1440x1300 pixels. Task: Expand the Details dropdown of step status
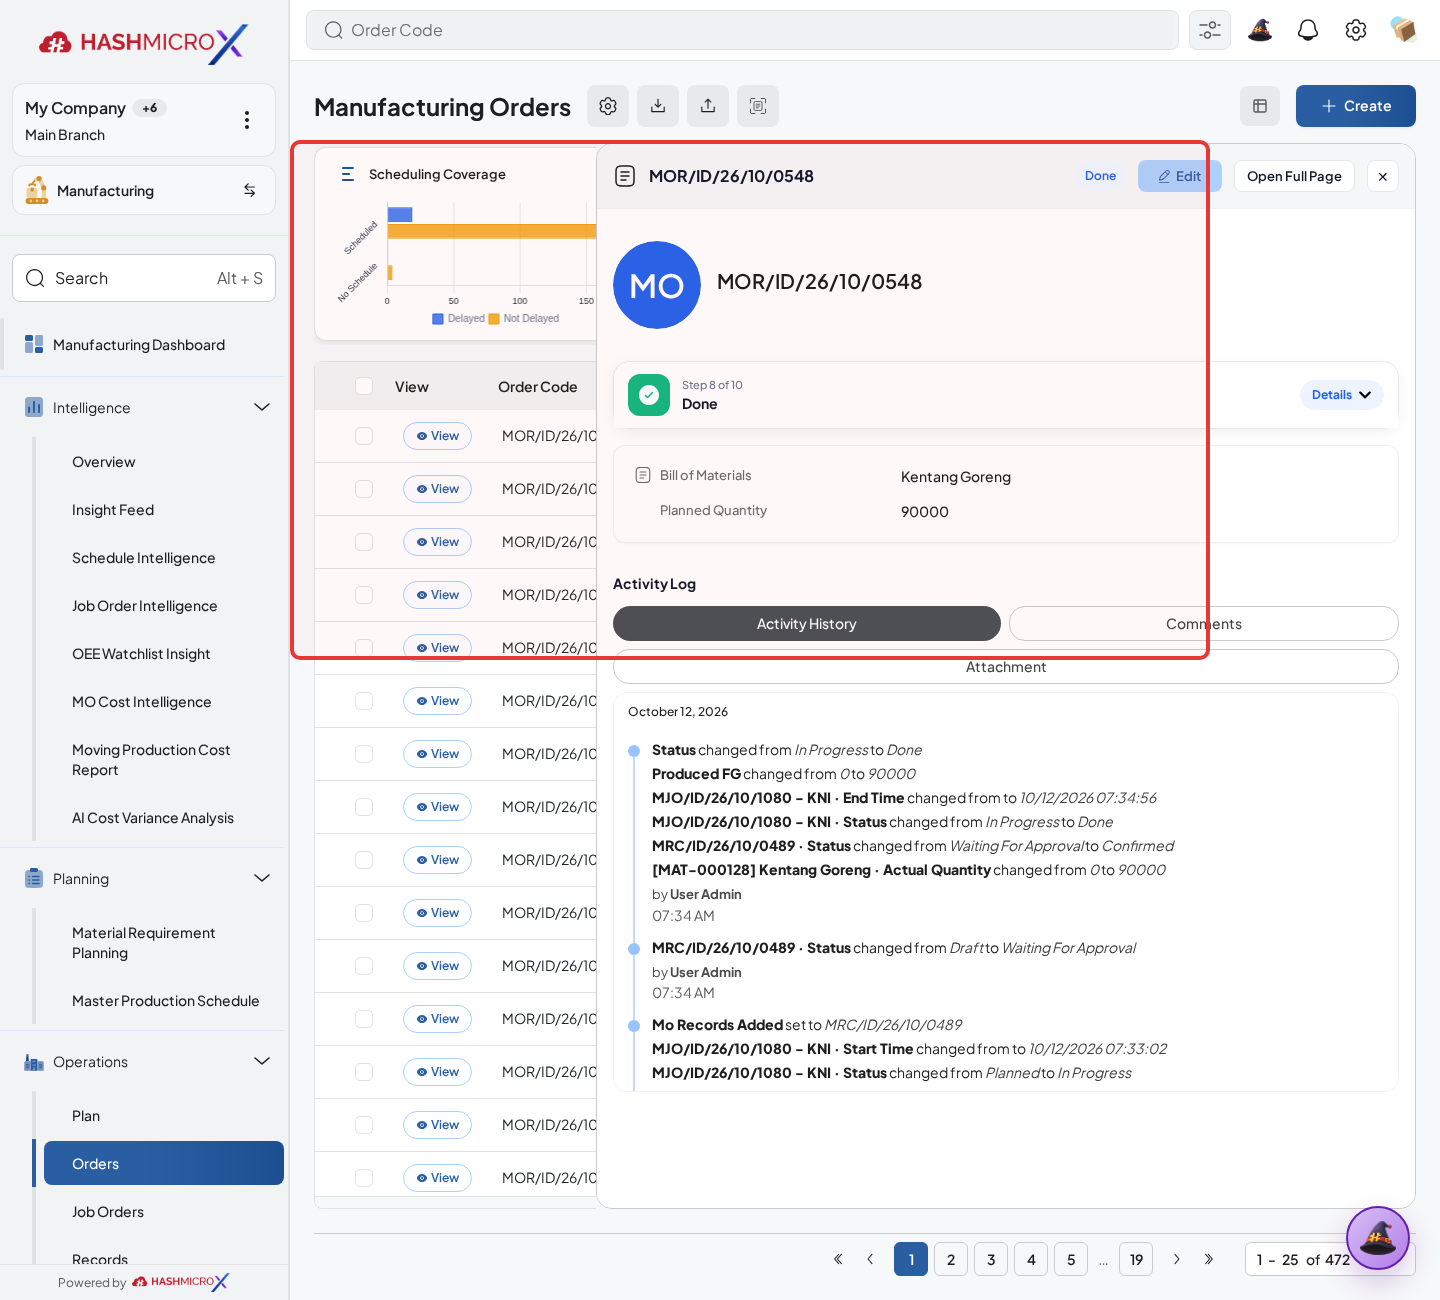[x=1342, y=395]
